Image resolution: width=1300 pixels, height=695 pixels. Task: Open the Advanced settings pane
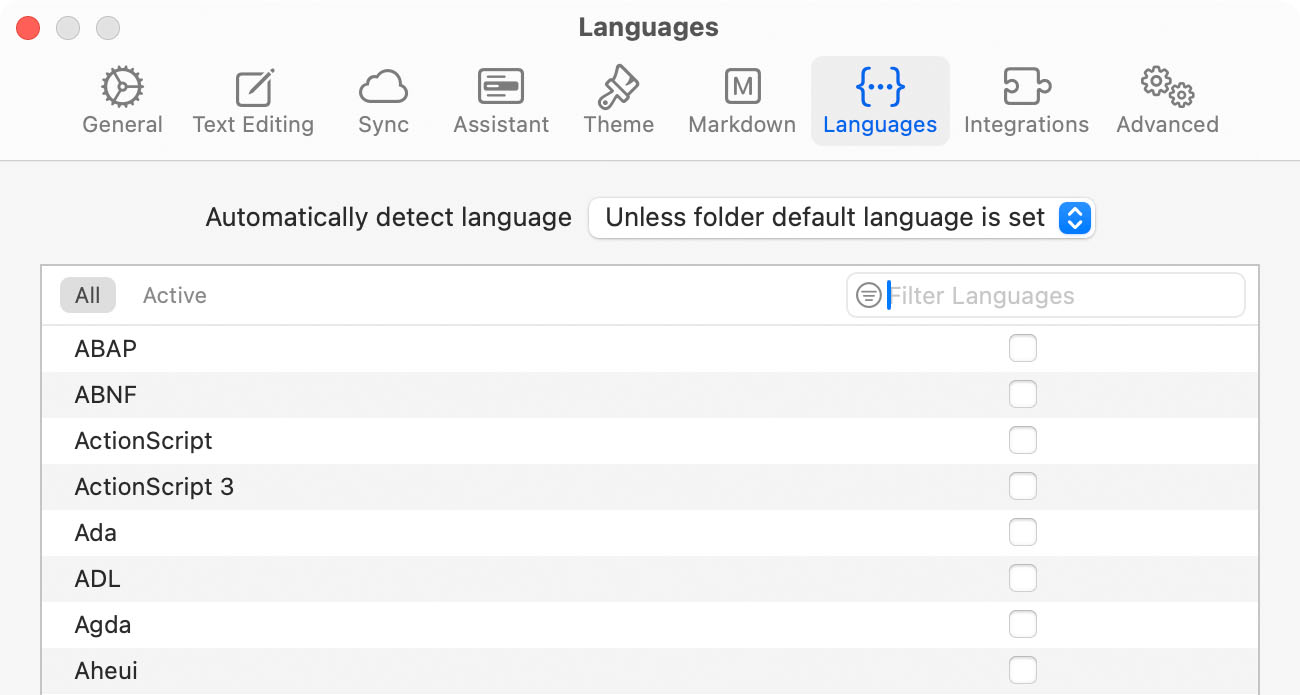[1166, 98]
